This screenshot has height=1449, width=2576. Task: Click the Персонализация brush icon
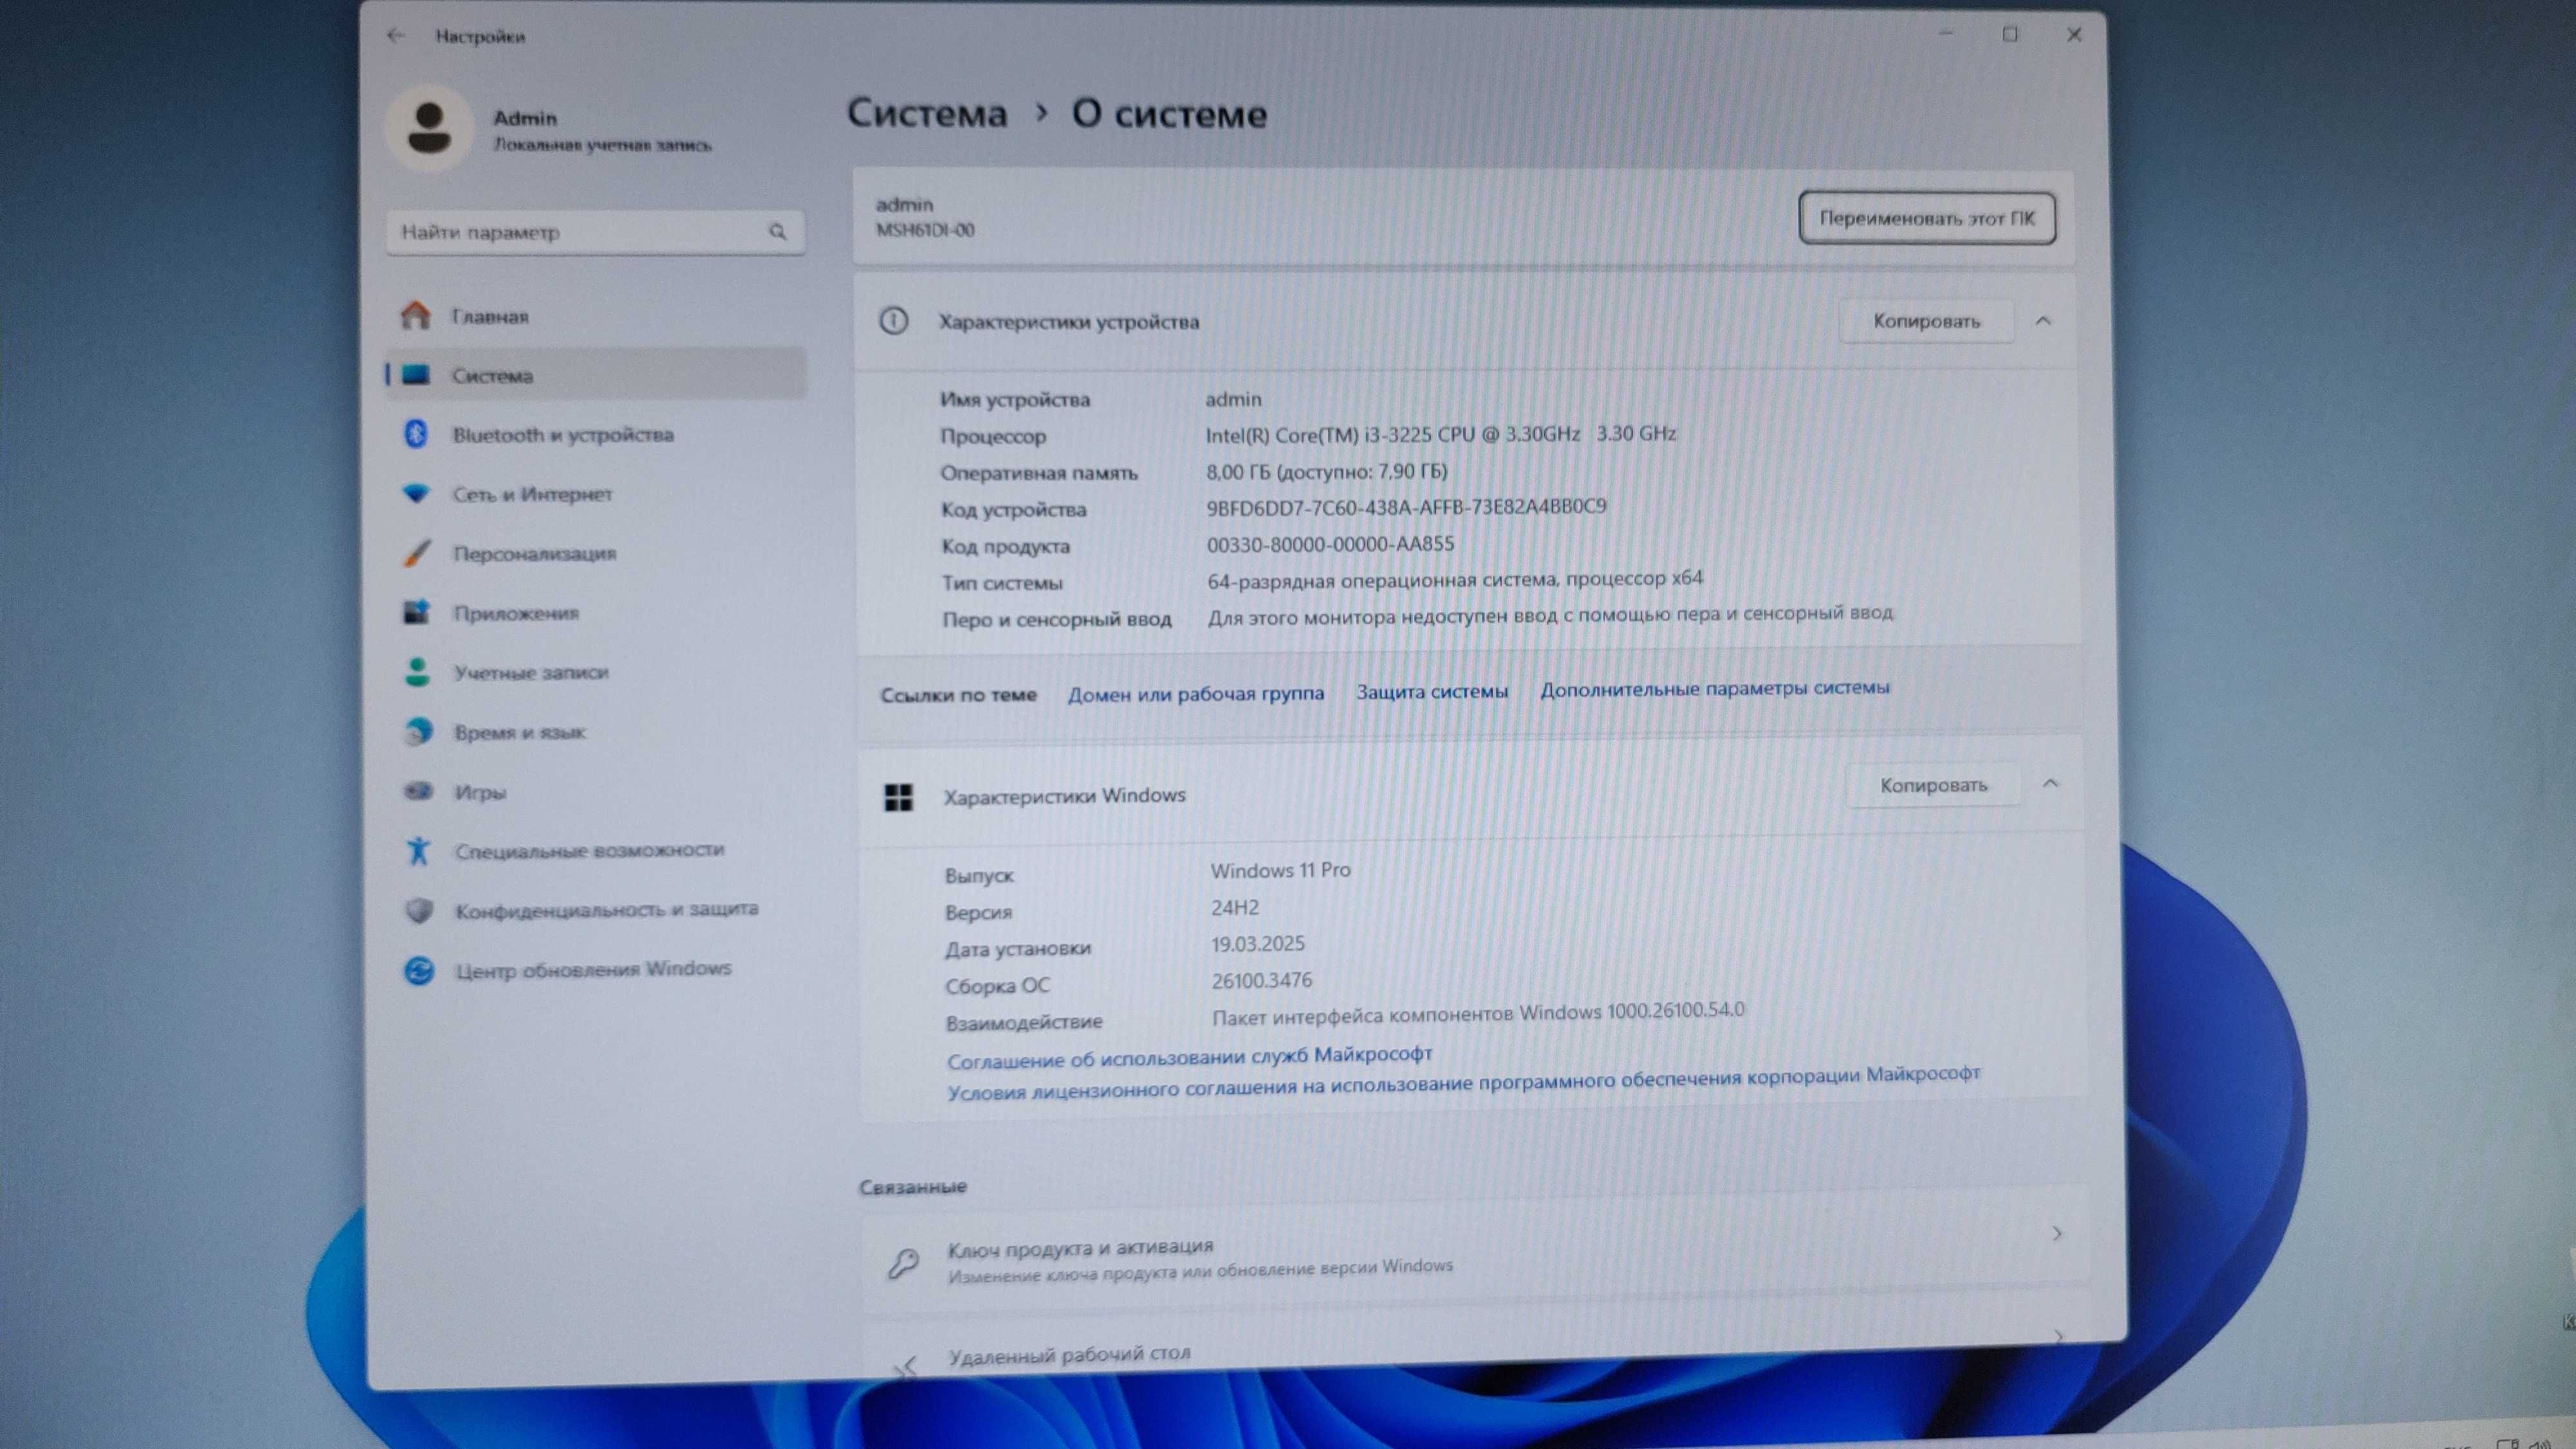(417, 553)
